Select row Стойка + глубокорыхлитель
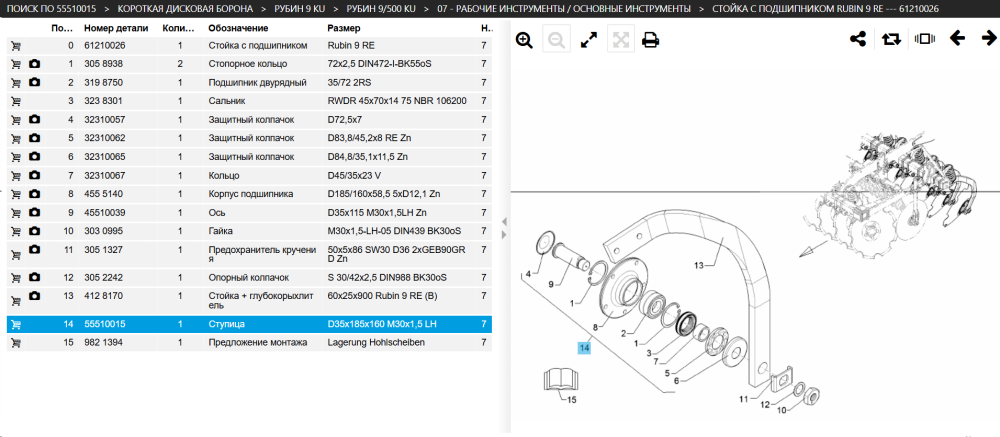The image size is (1000, 437). pos(249,301)
